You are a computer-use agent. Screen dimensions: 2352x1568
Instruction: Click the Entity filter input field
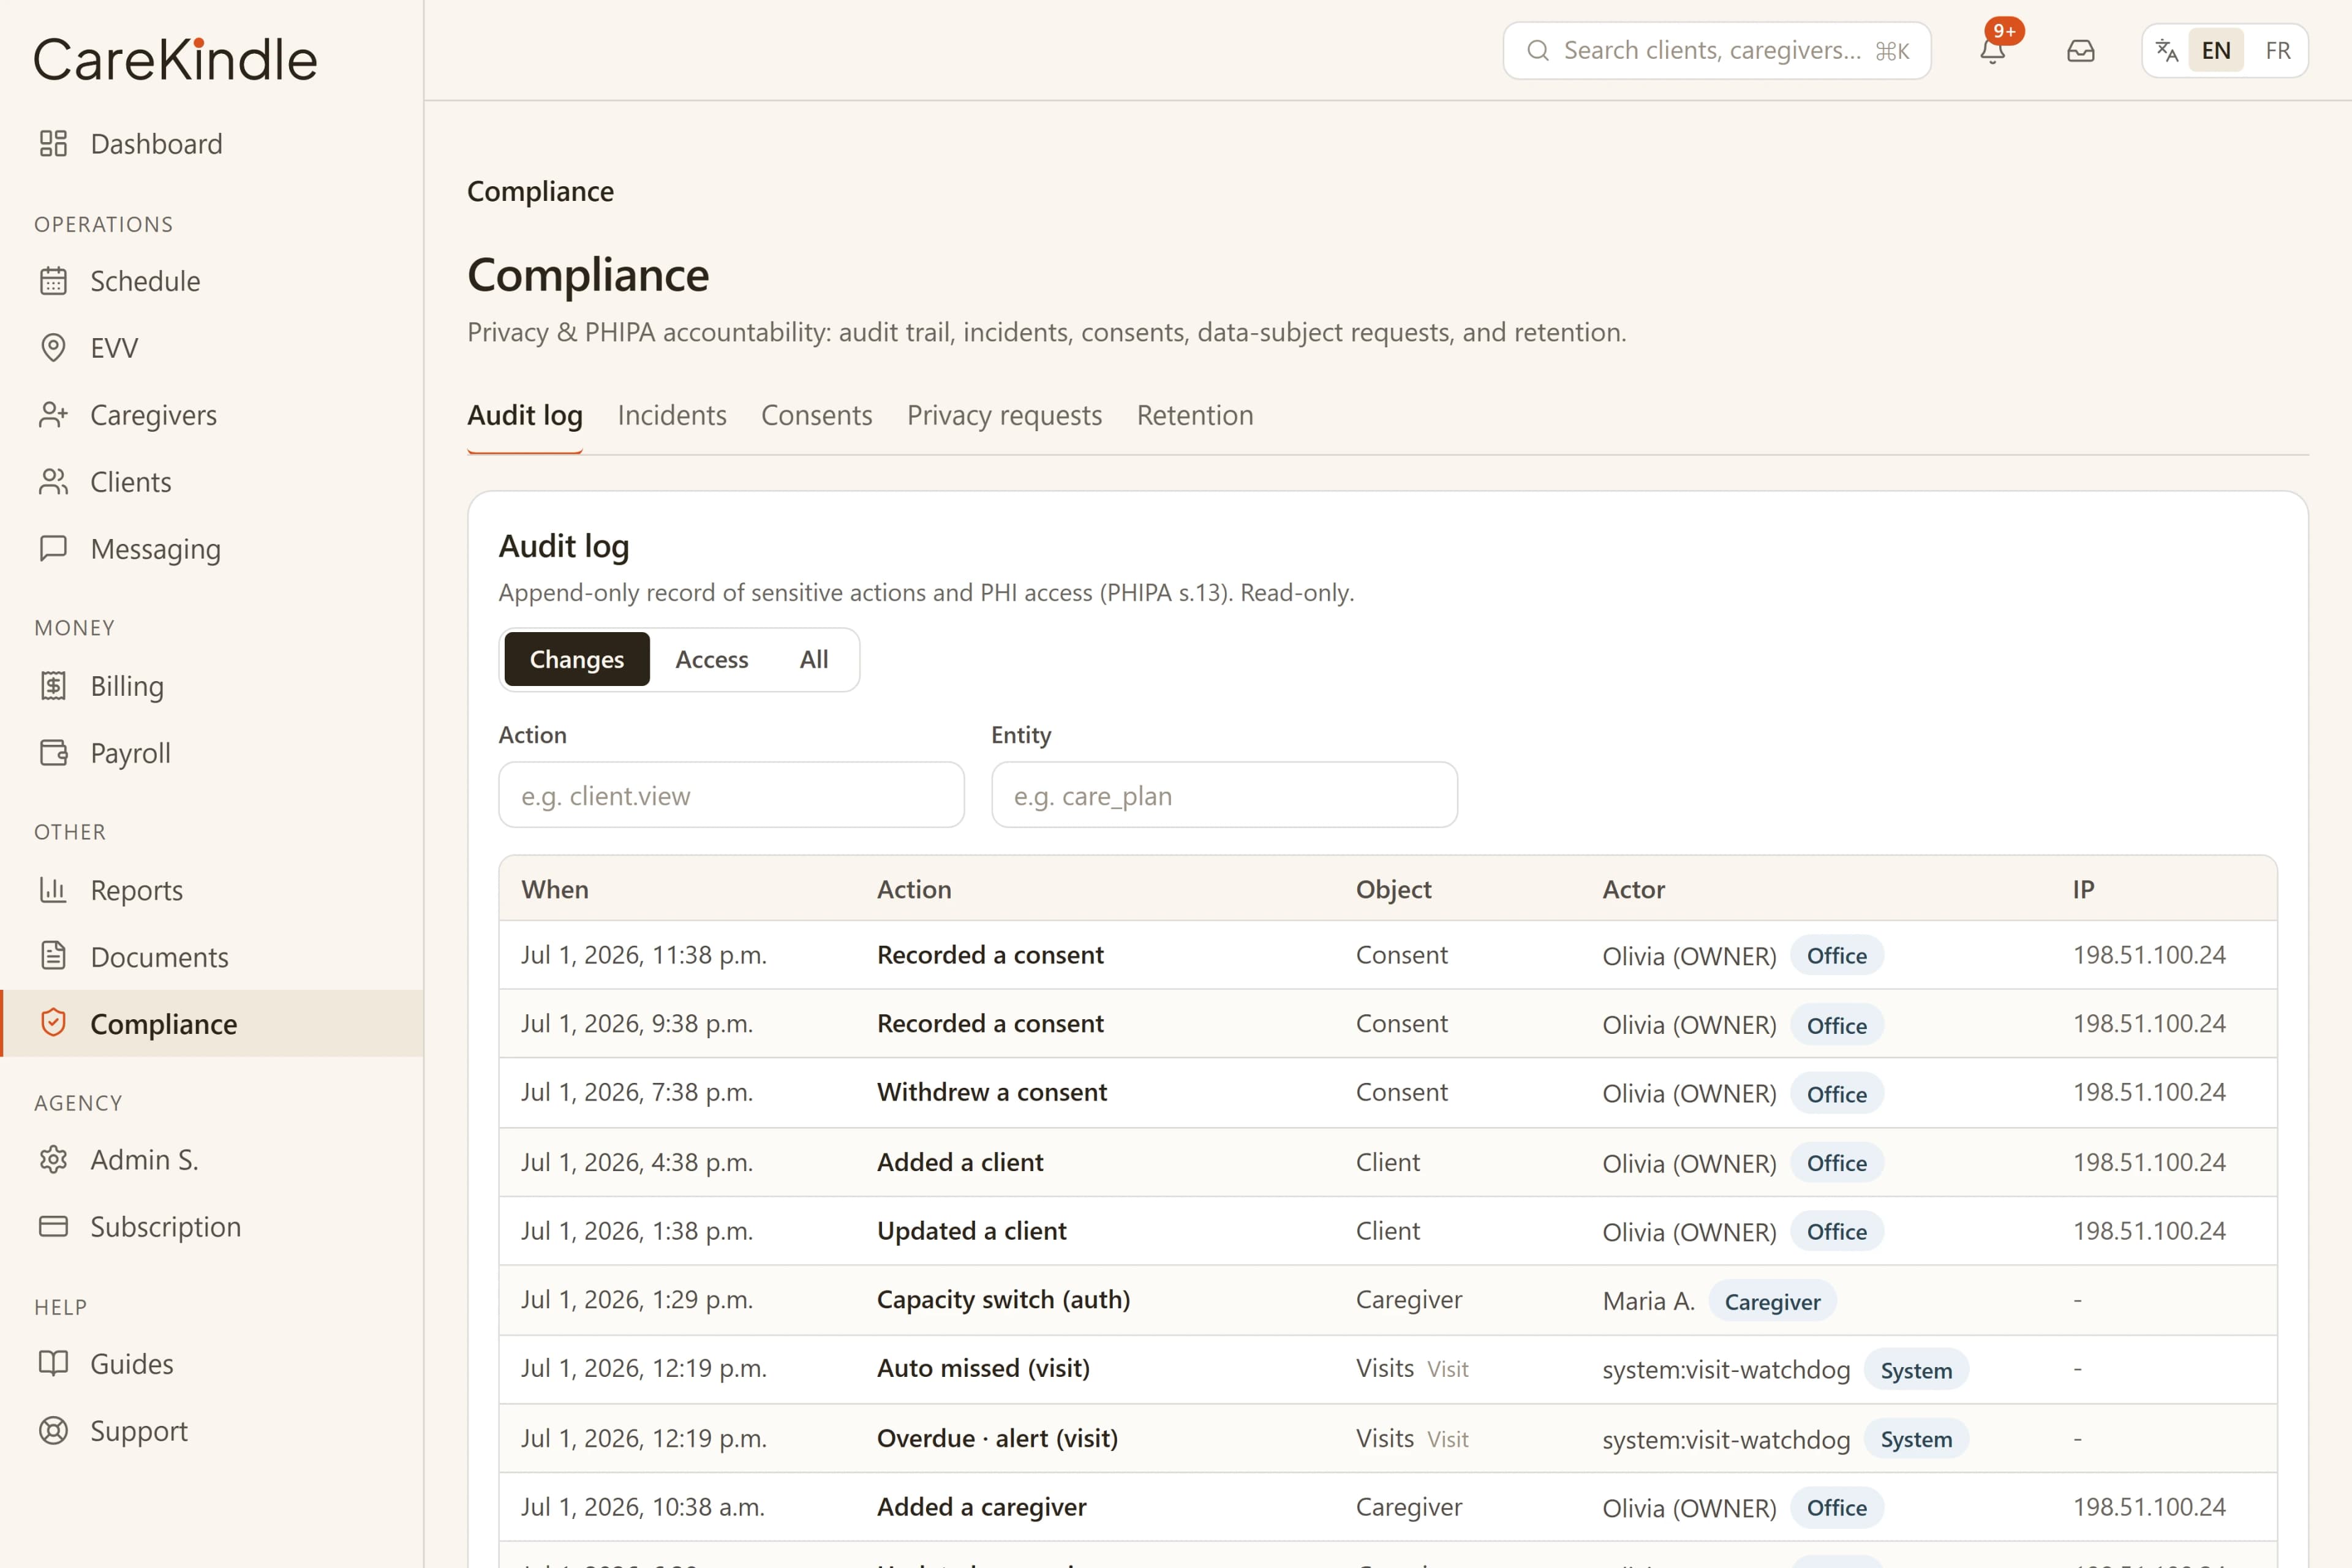pyautogui.click(x=1224, y=795)
